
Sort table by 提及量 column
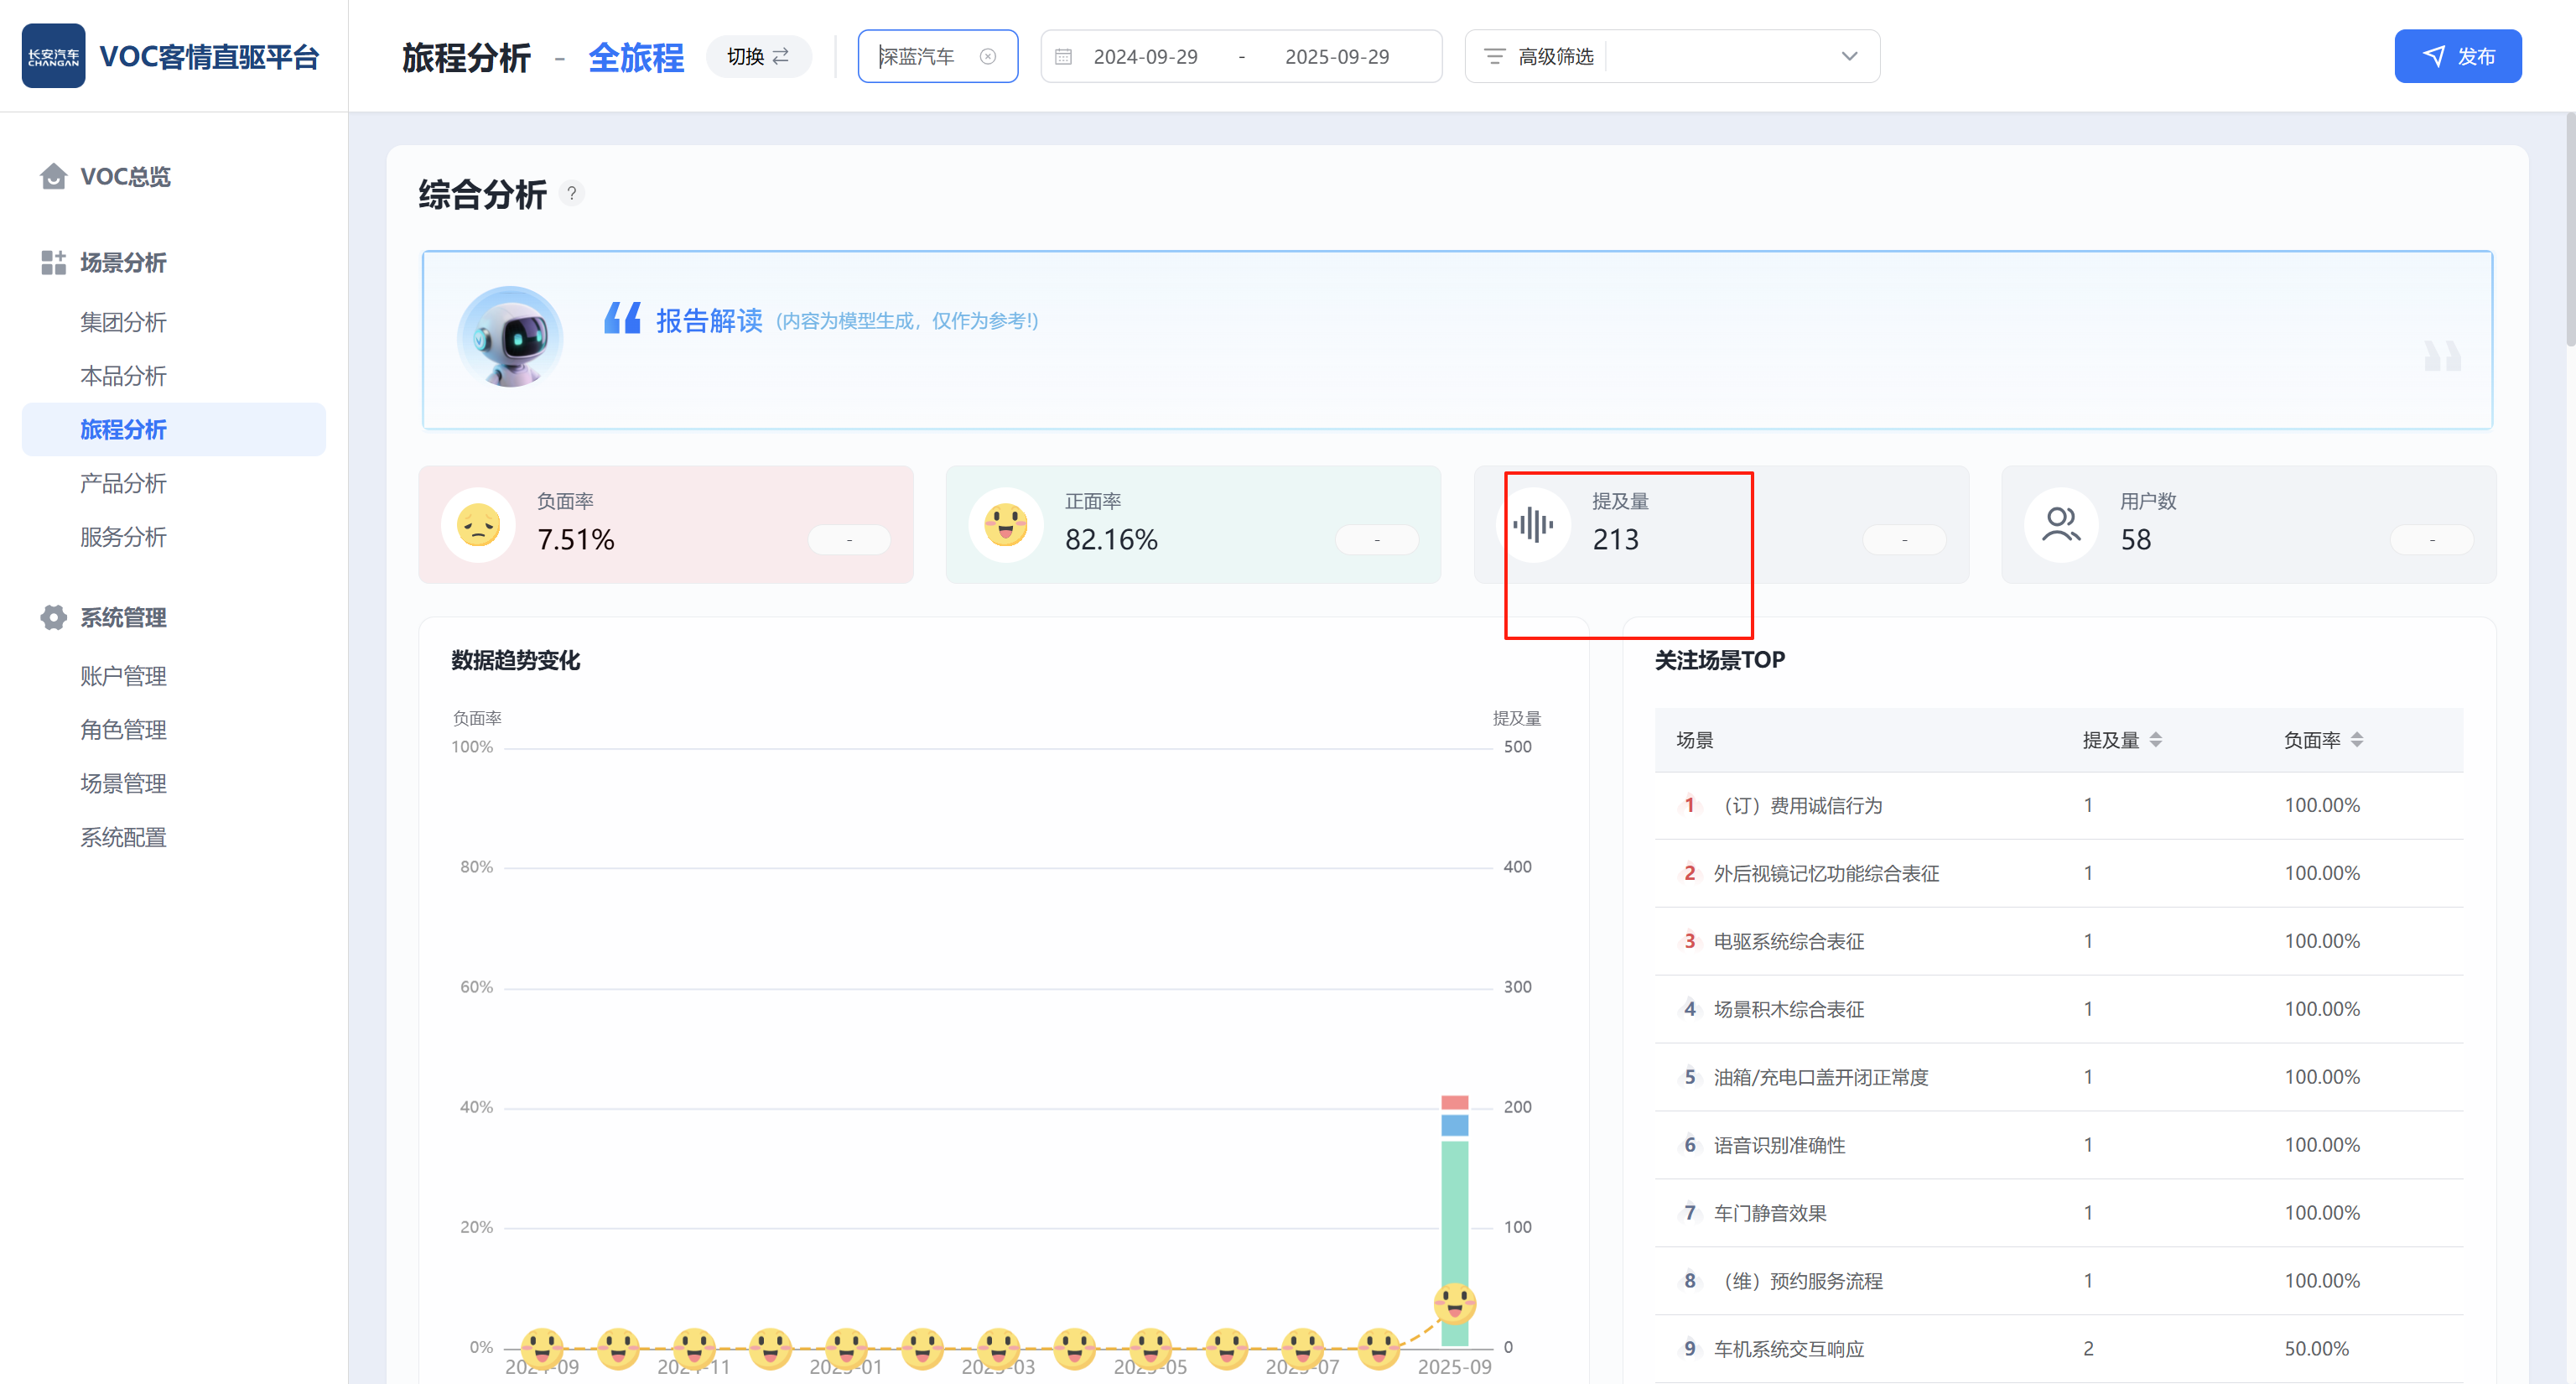[x=2155, y=740]
